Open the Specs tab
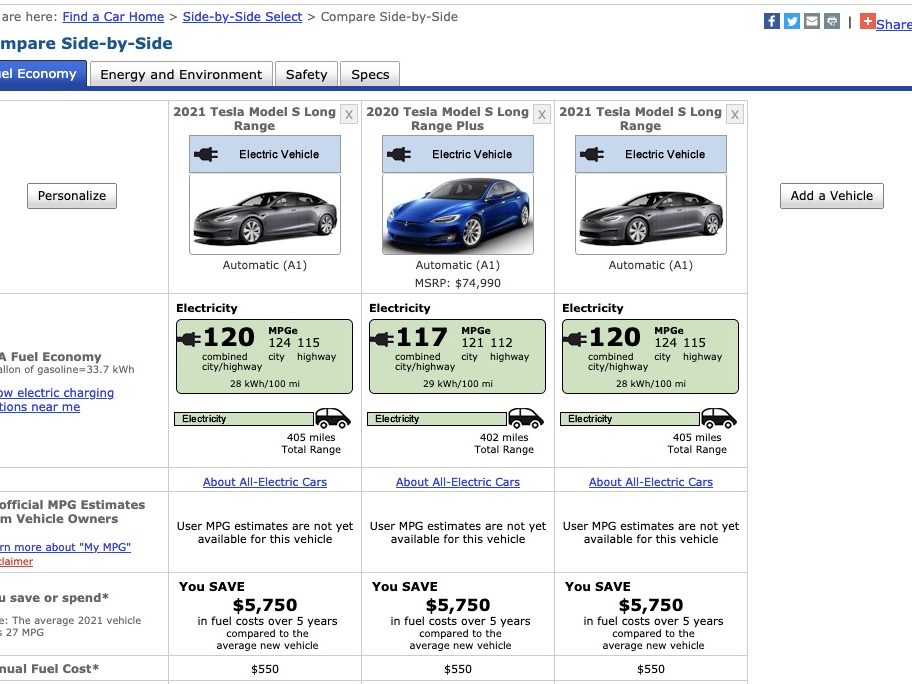 pos(370,74)
